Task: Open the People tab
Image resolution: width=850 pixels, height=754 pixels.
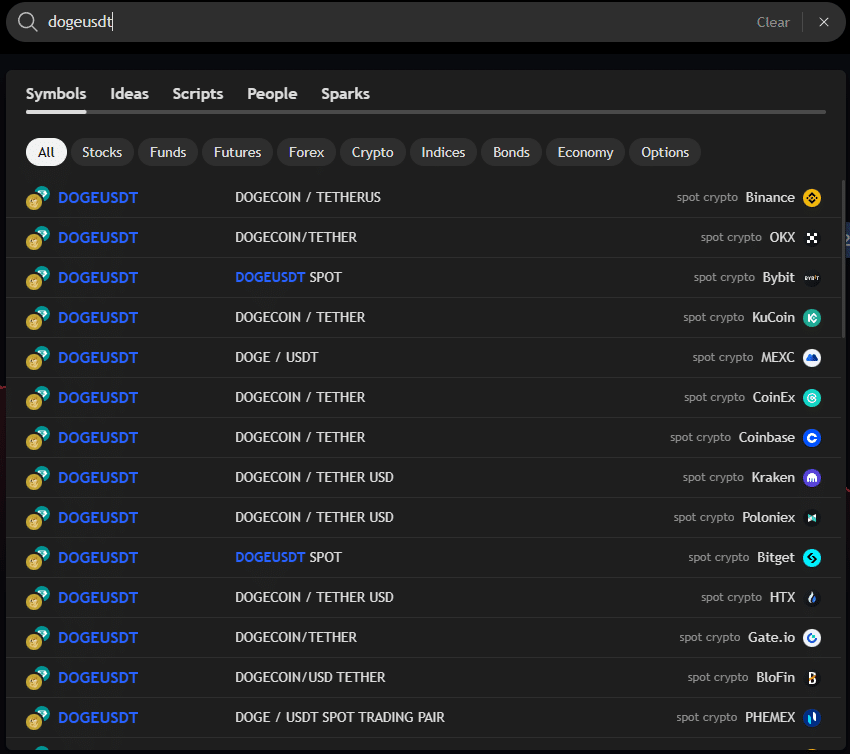Action: point(272,94)
